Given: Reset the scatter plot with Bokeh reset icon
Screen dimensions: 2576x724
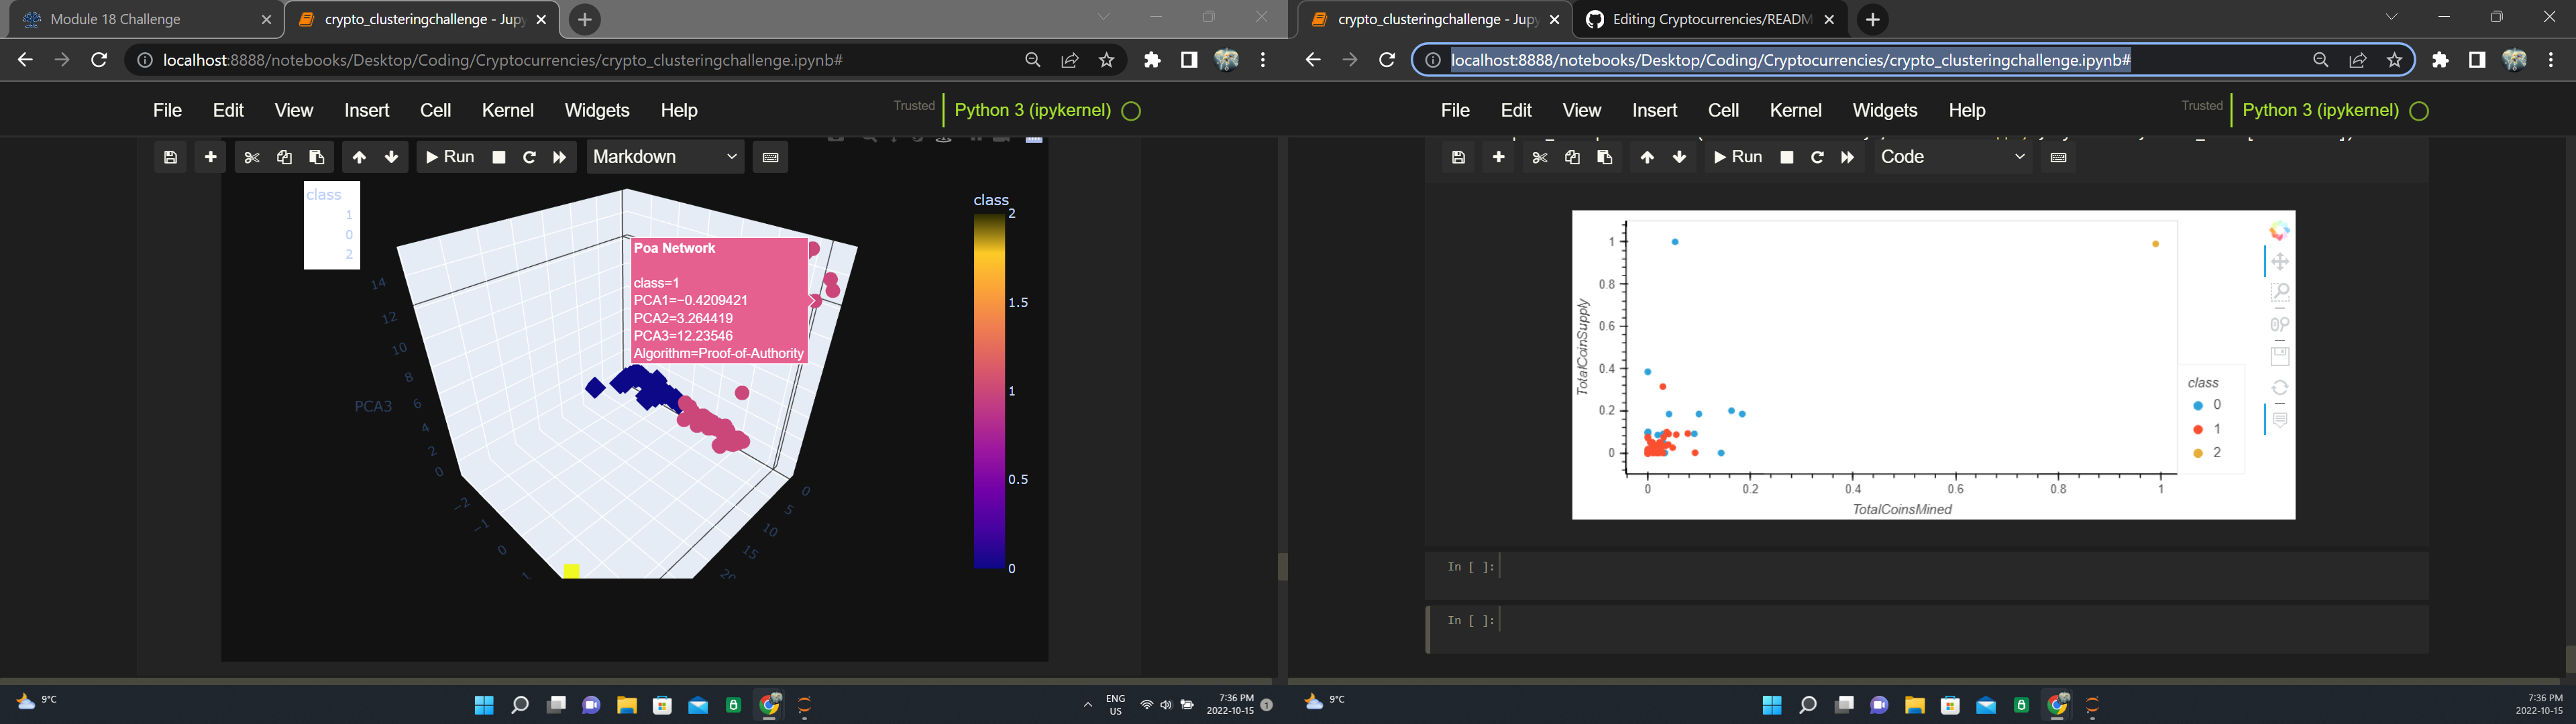Looking at the screenshot, I should (2279, 388).
